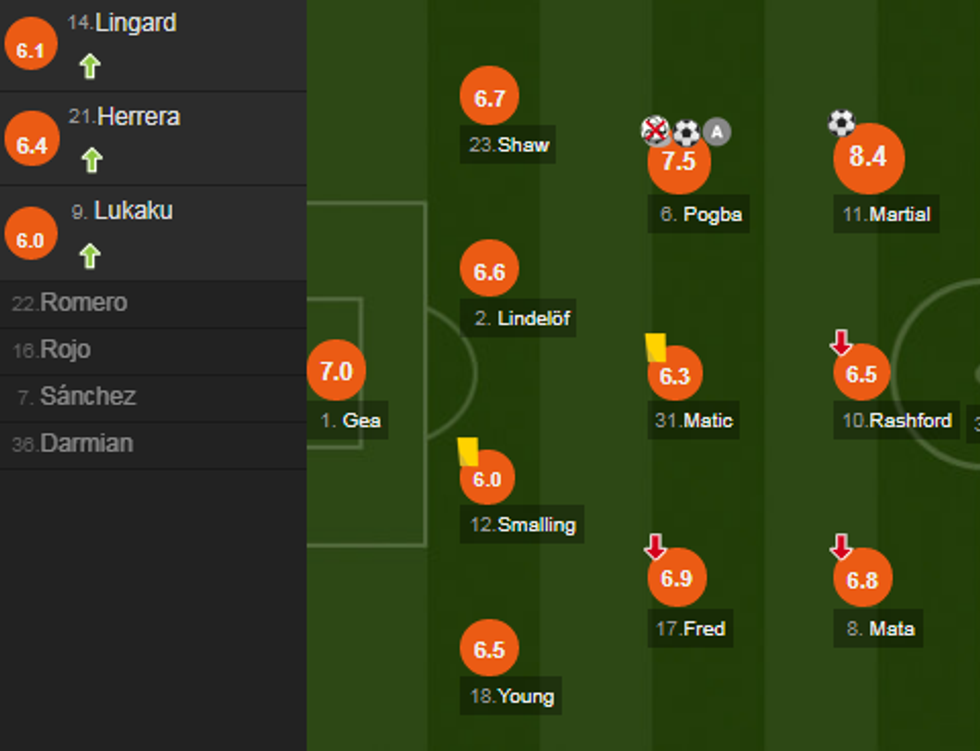
Task: Click Lingard's green substituted-on arrow
Action: pos(90,67)
